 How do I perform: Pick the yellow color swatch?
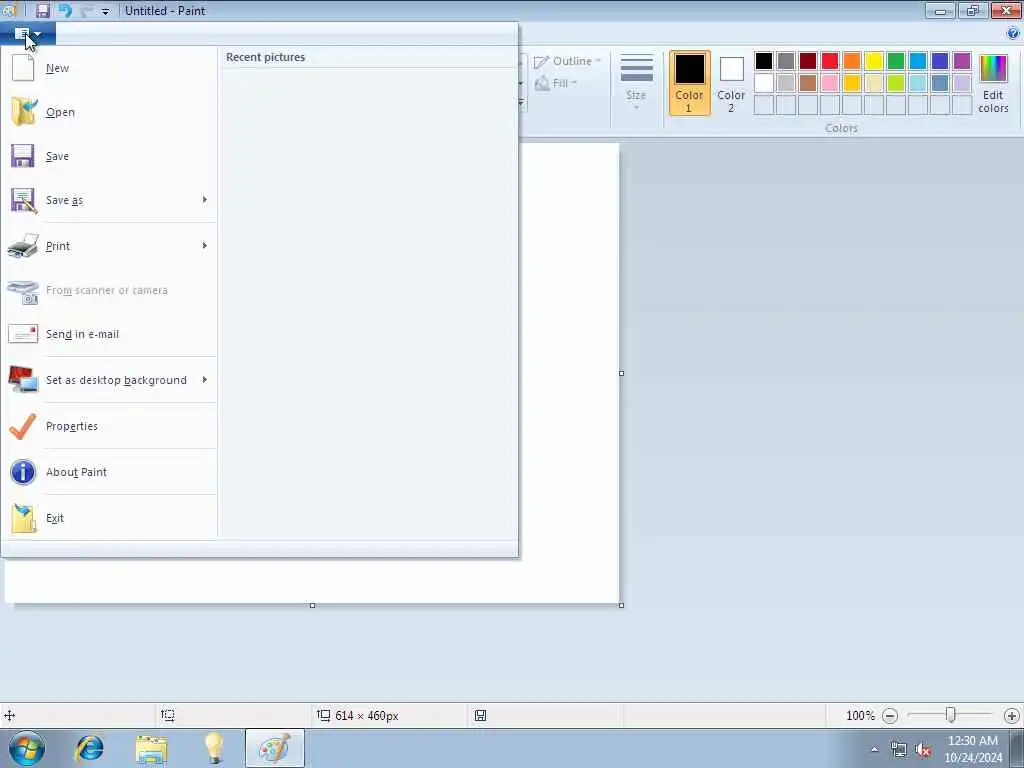(x=874, y=61)
